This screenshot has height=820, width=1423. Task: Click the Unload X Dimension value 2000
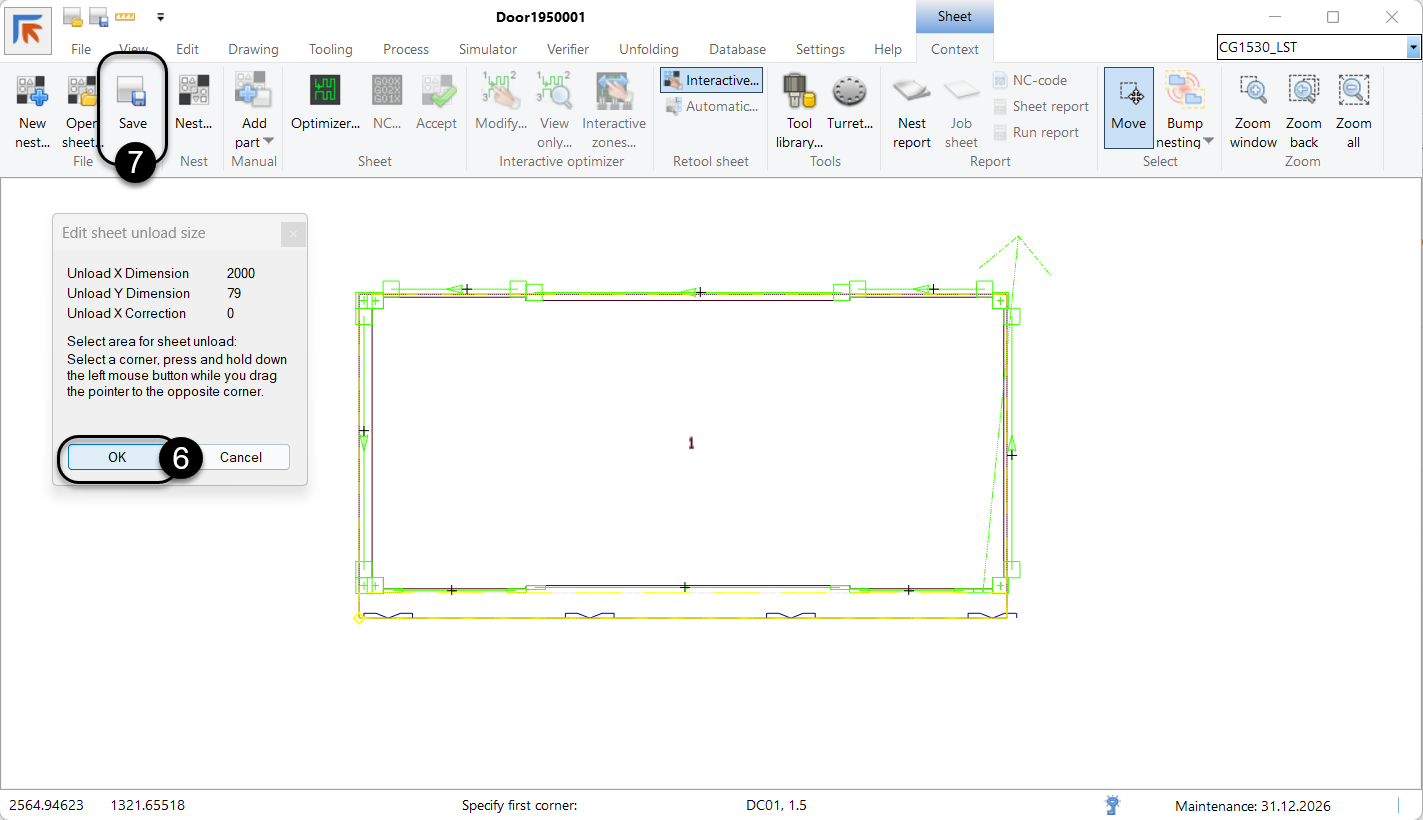click(x=241, y=273)
